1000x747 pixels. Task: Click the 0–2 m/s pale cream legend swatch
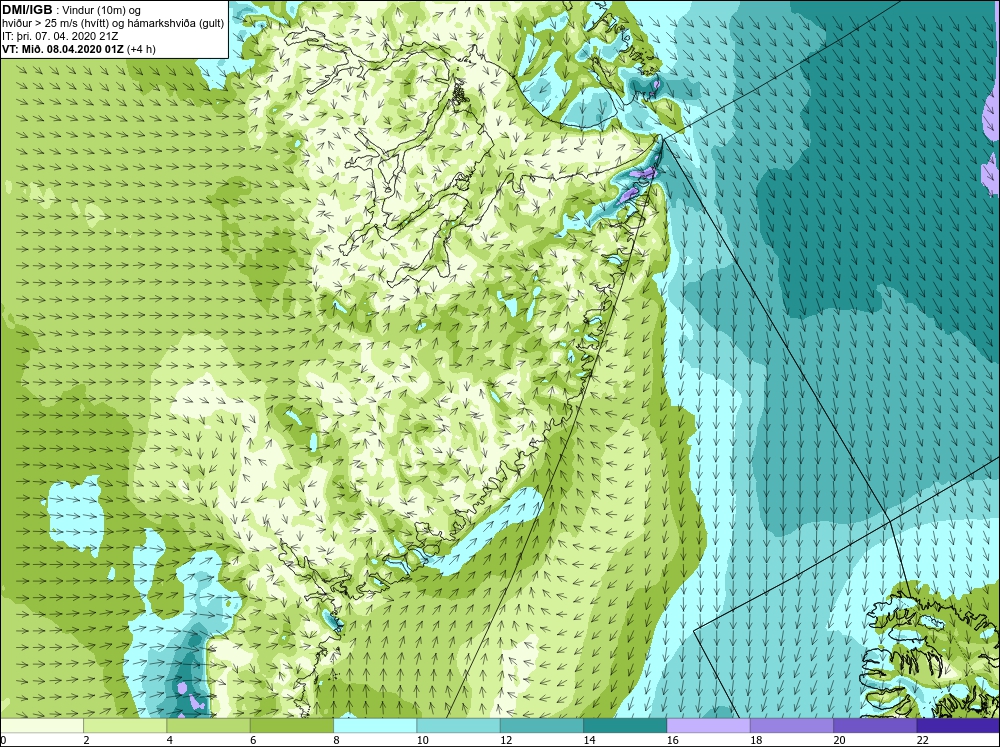point(42,725)
